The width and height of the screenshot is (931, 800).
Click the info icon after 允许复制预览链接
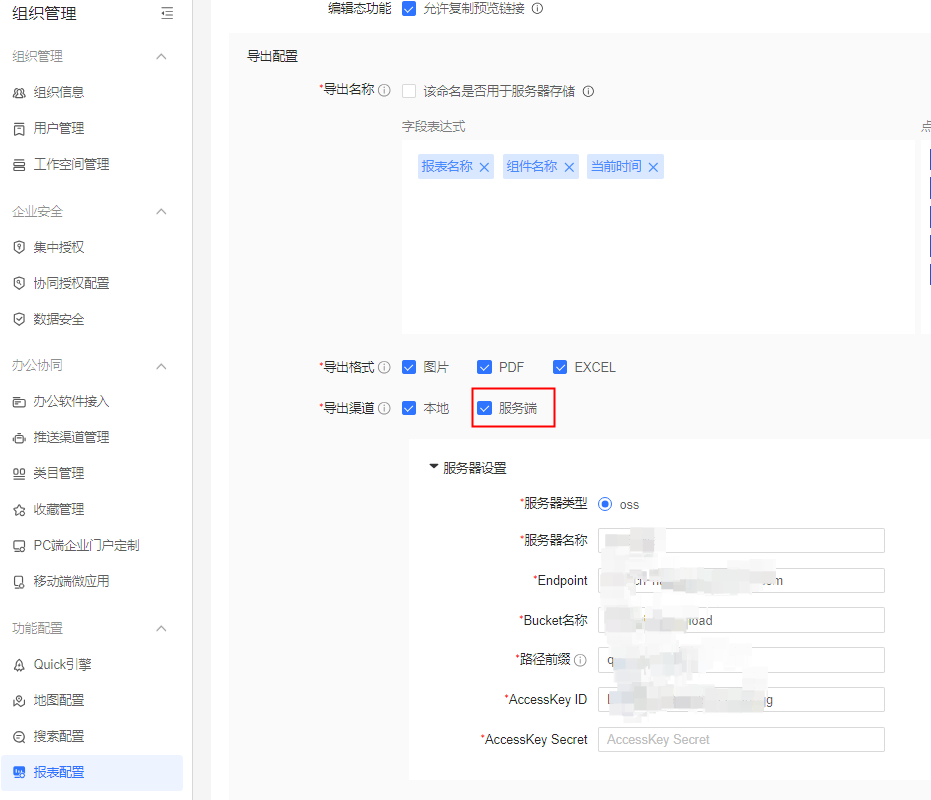click(x=537, y=8)
